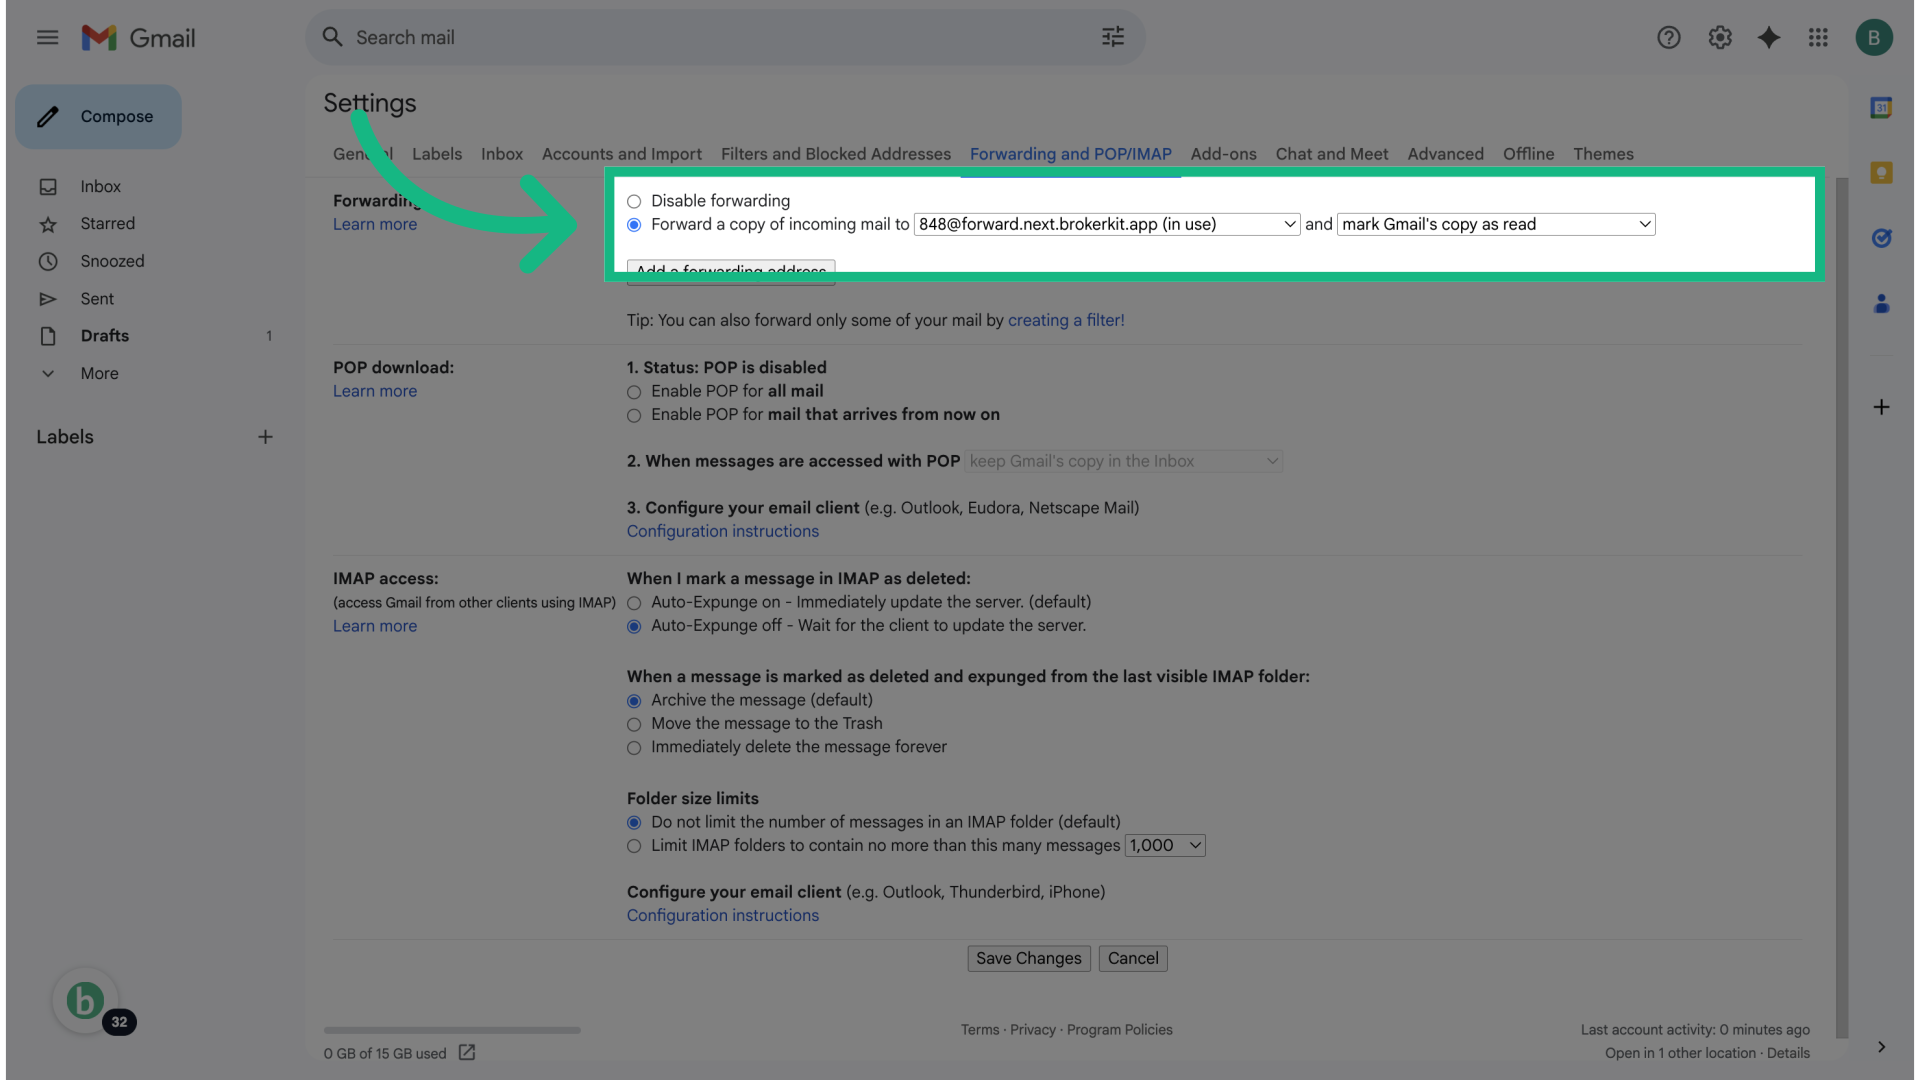The height and width of the screenshot is (1080, 1920).
Task: Open the Settings gear icon
Action: 1719,38
